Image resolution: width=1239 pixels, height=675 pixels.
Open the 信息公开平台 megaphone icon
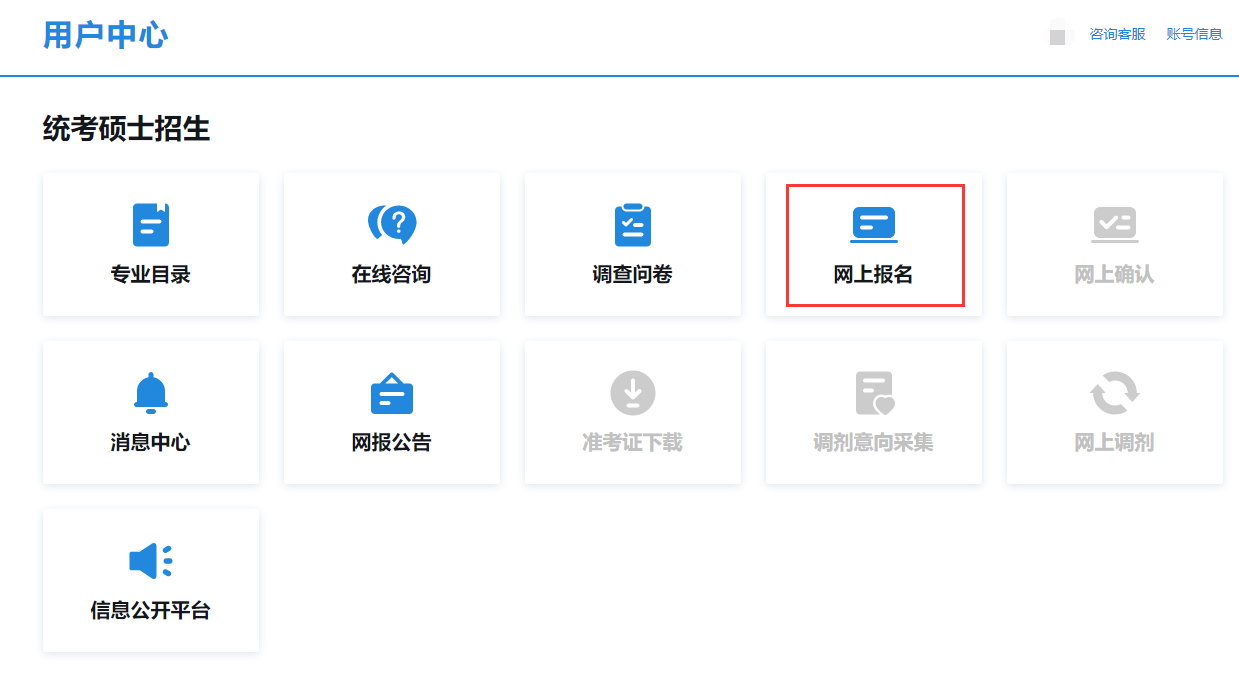[x=151, y=561]
